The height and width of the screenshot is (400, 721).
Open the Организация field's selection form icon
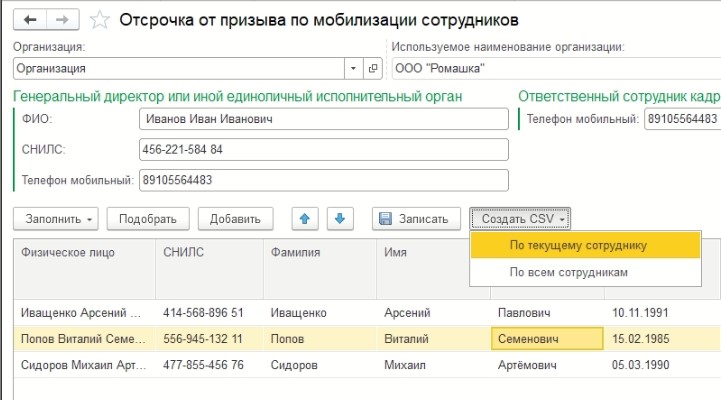(373, 69)
